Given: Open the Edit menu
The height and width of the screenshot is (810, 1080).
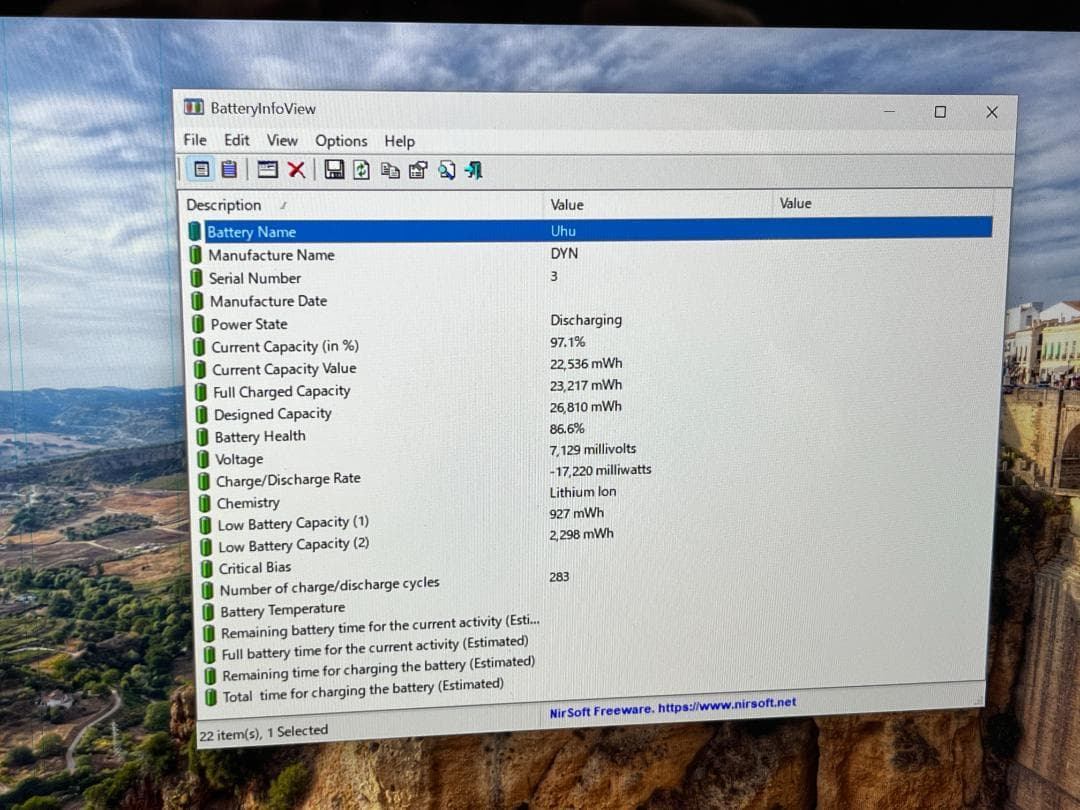Looking at the screenshot, I should 237,140.
